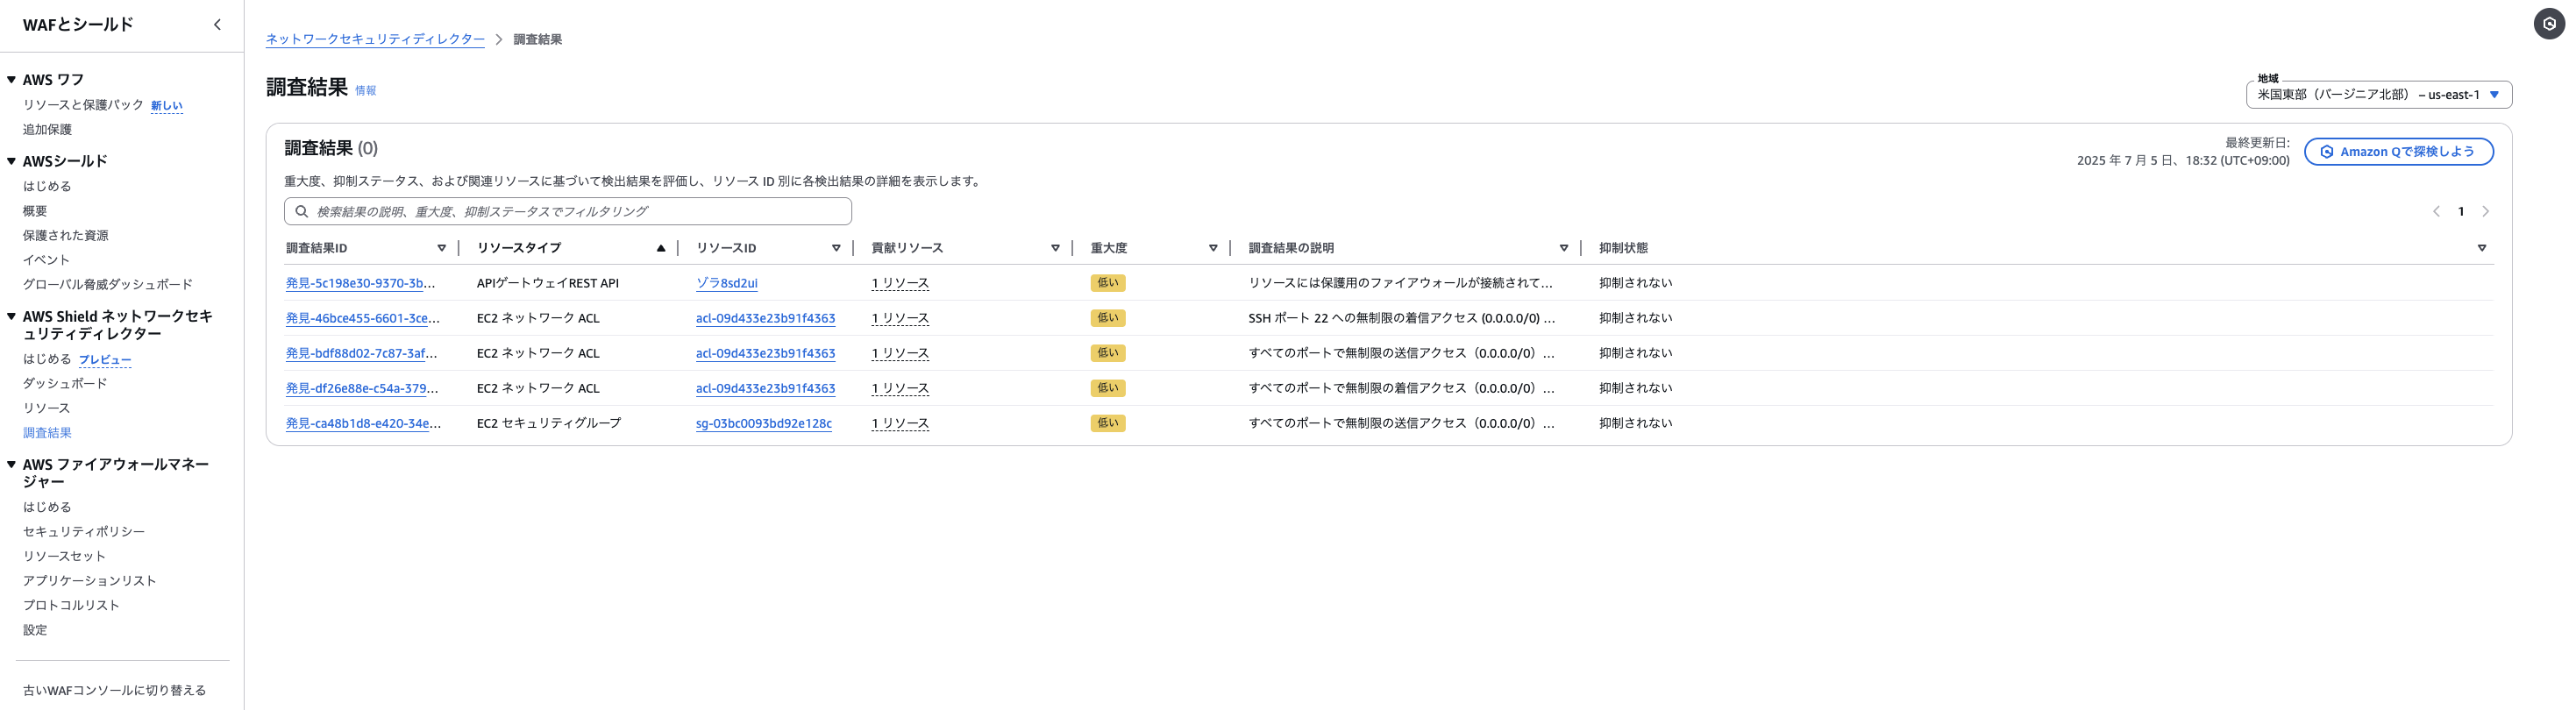Click the 新しい badge link
Image resolution: width=2576 pixels, height=710 pixels.
click(167, 106)
